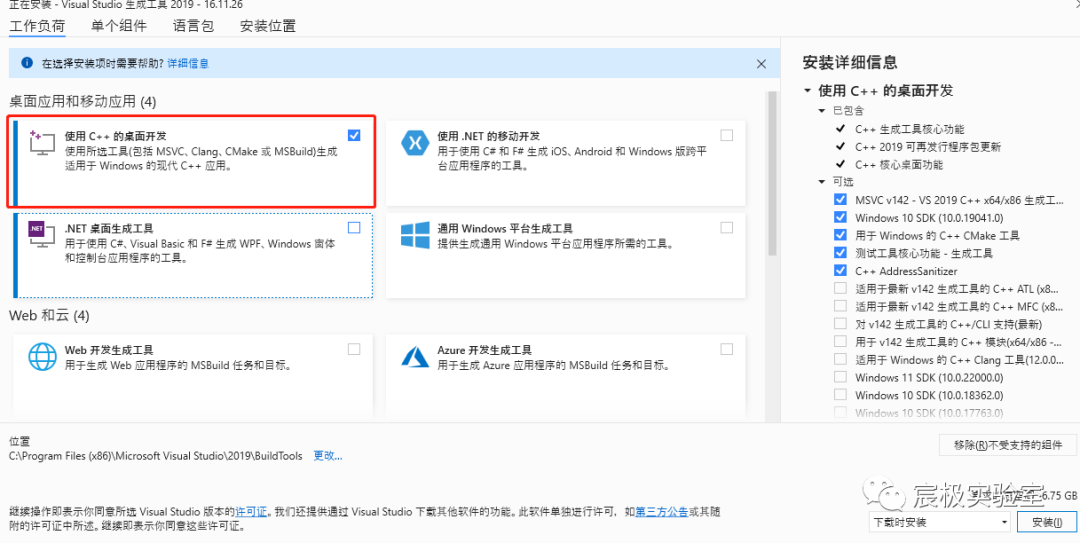Click the globe Web development build tools icon
This screenshot has width=1080, height=543.
42,357
